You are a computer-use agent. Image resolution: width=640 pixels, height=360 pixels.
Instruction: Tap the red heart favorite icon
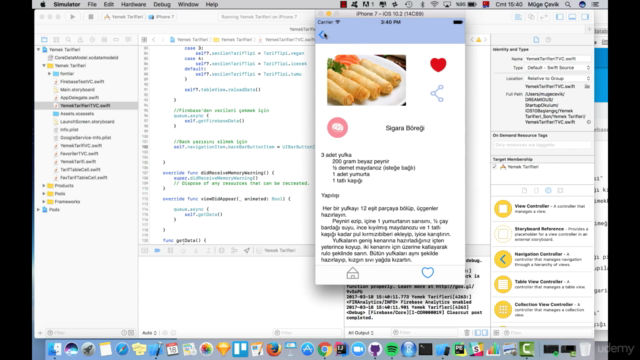(x=438, y=65)
